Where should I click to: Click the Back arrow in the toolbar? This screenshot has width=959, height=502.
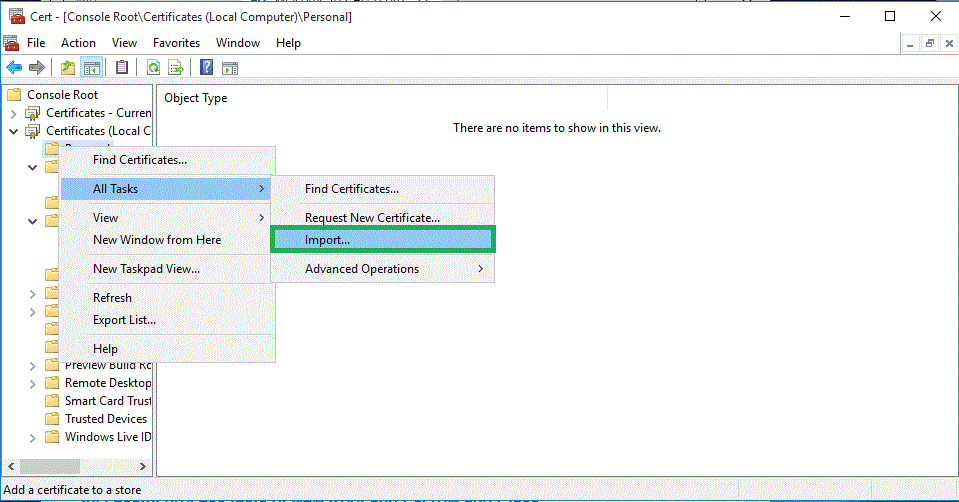pyautogui.click(x=14, y=67)
